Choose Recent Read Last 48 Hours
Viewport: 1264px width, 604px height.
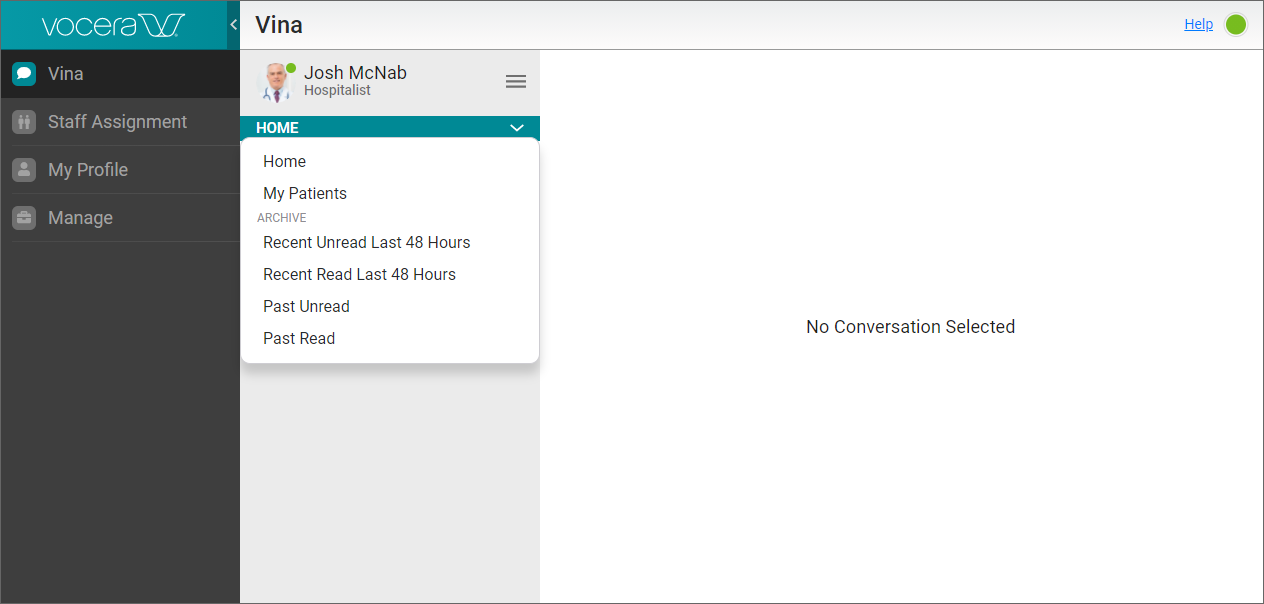[359, 274]
